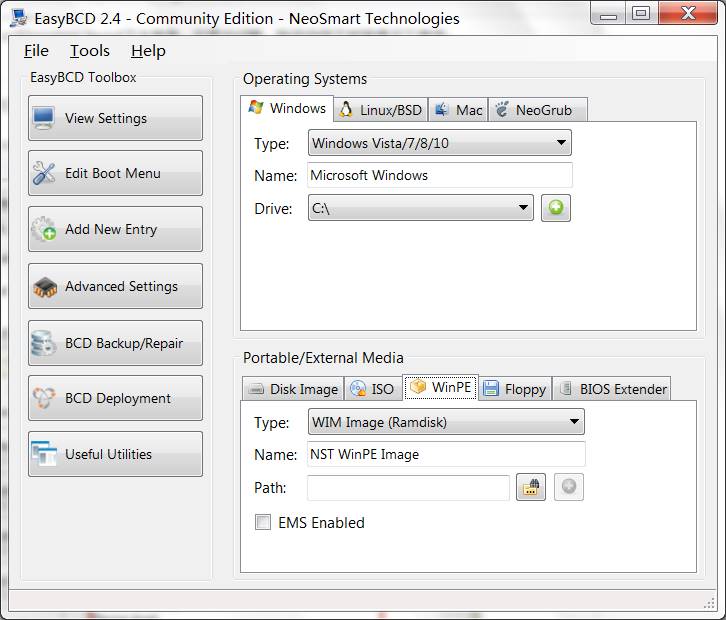726x620 pixels.
Task: Click the ISO disc icon
Action: click(358, 389)
